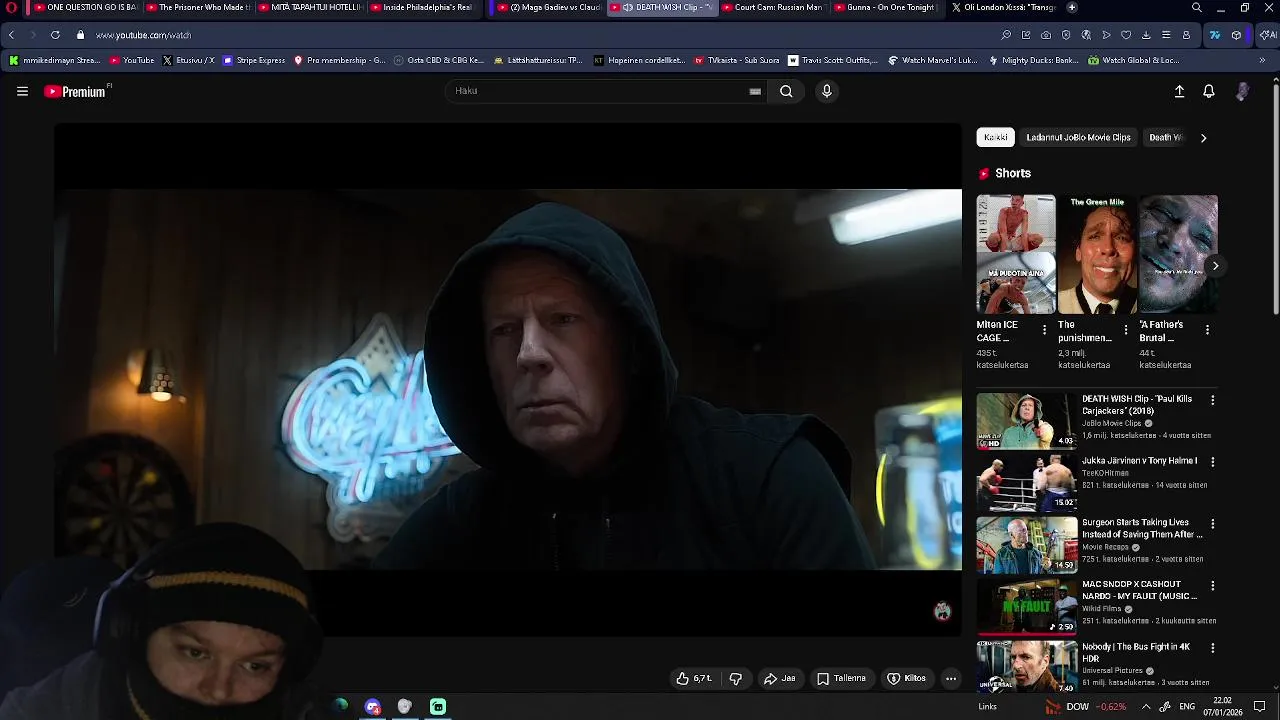Open more actions ellipsis below the video

point(951,678)
